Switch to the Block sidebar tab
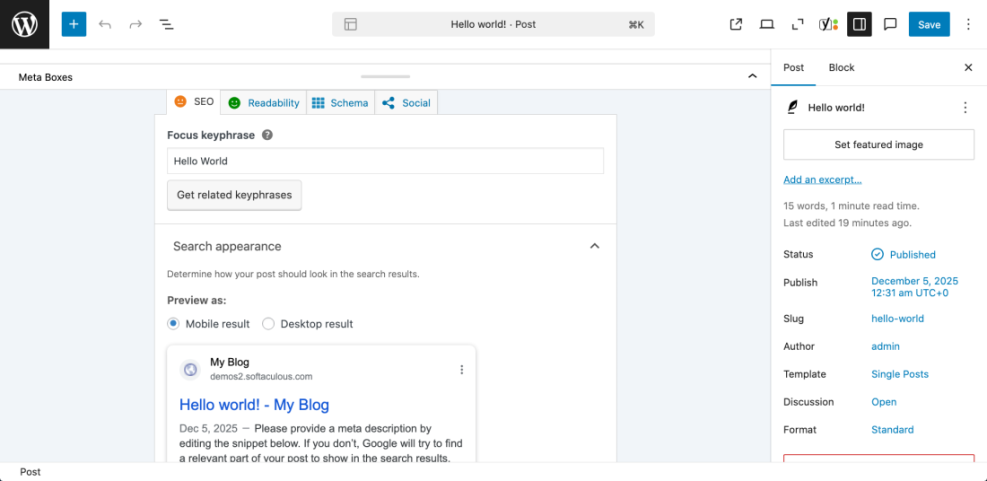The height and width of the screenshot is (481, 987). pyautogui.click(x=842, y=67)
